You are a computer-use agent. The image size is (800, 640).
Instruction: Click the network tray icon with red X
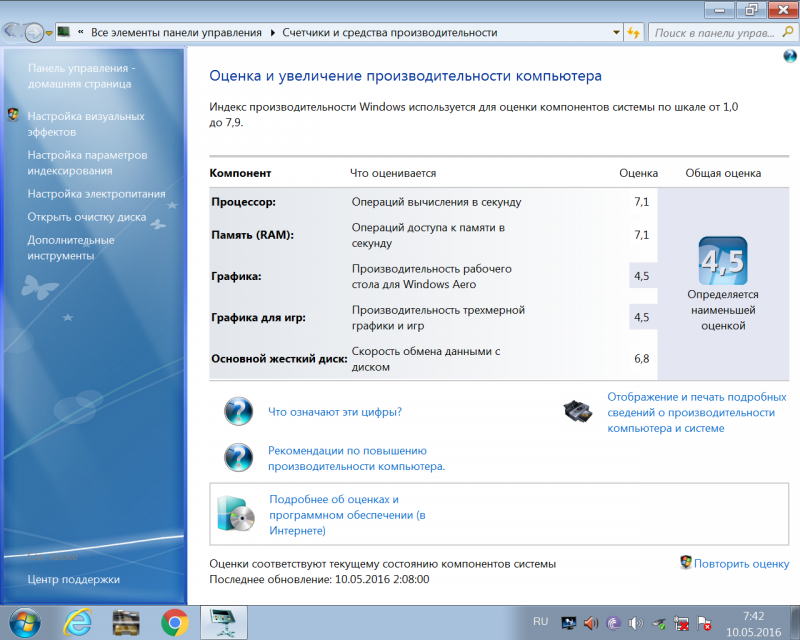pos(680,623)
